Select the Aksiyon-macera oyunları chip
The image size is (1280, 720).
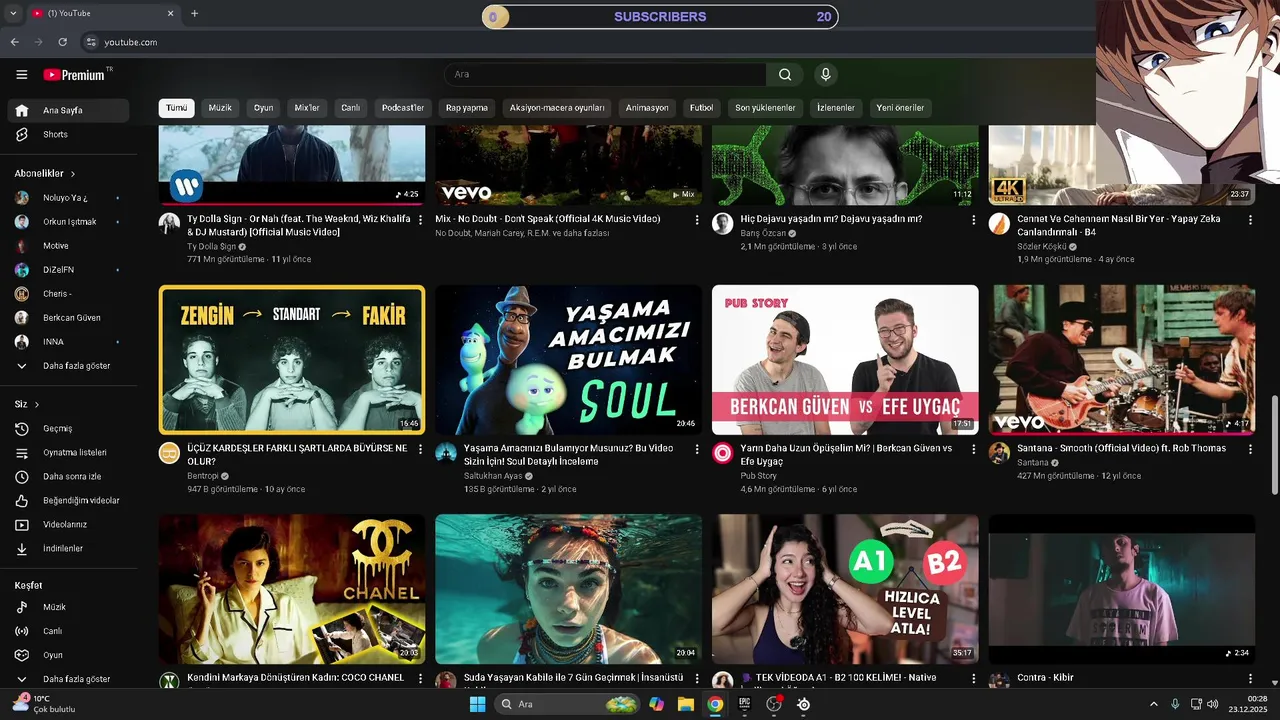click(557, 108)
